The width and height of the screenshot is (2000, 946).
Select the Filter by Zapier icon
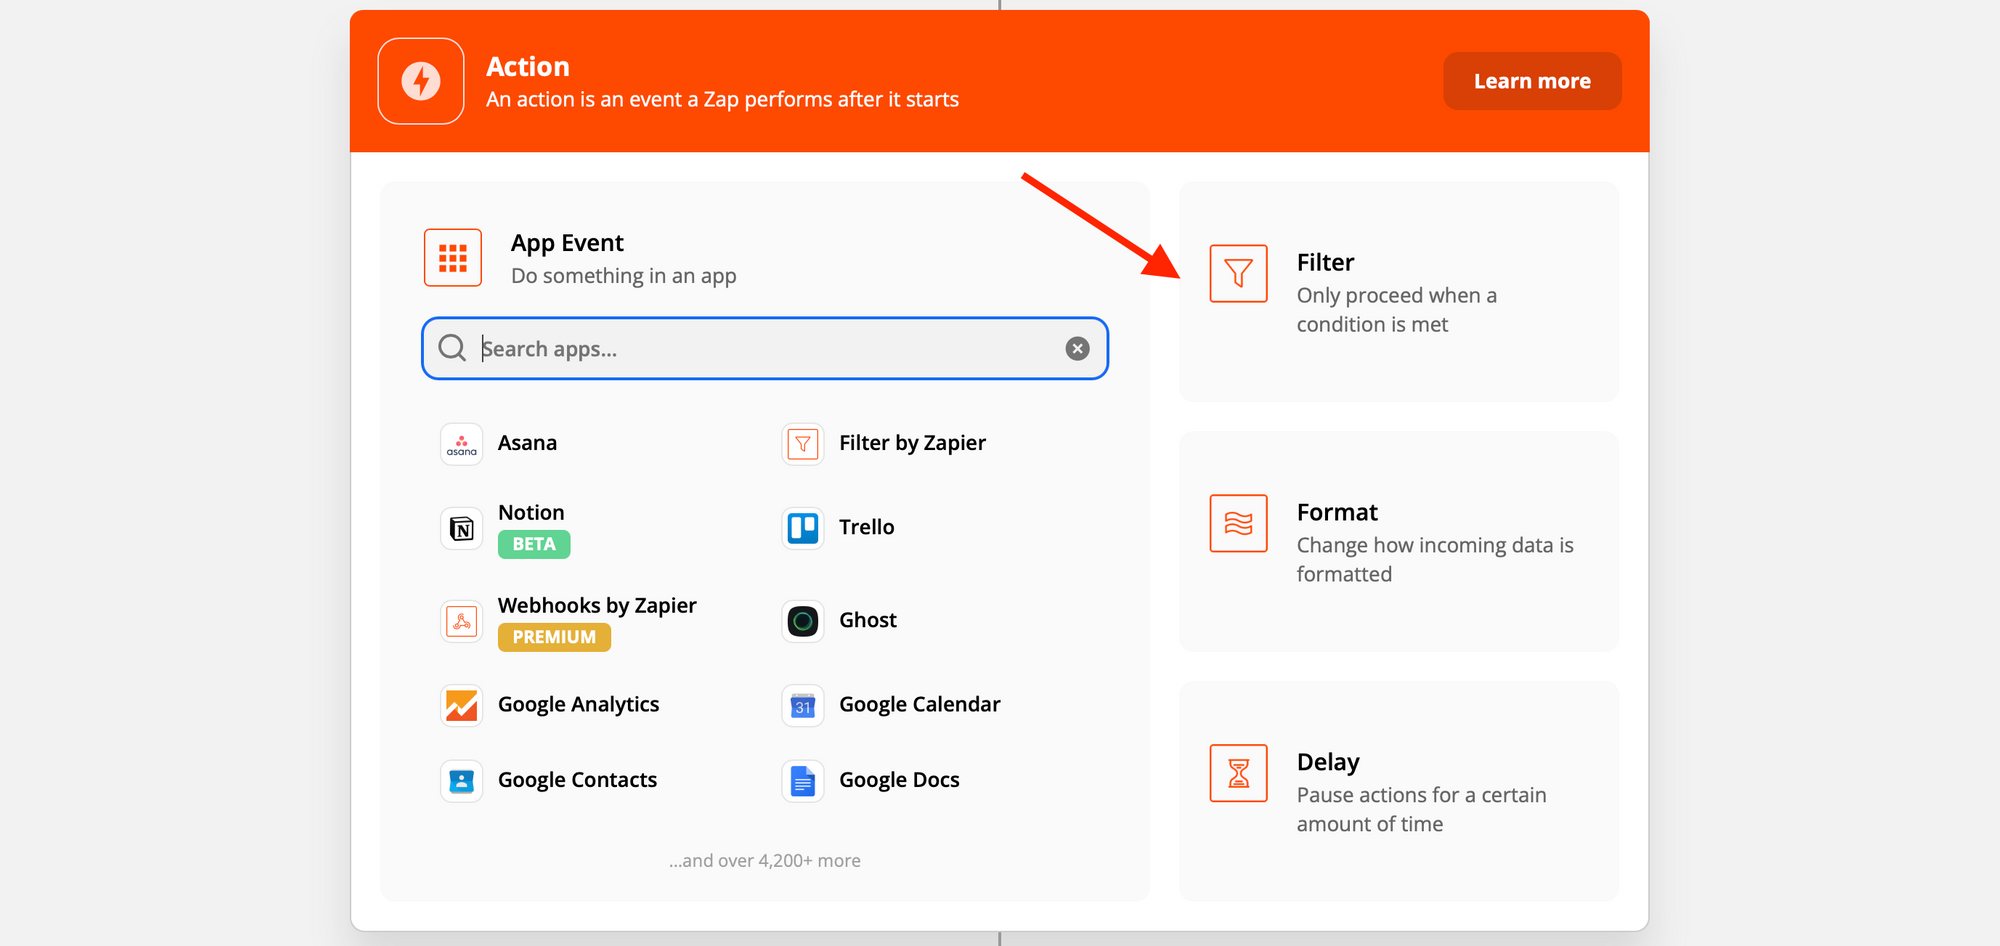pyautogui.click(x=803, y=444)
